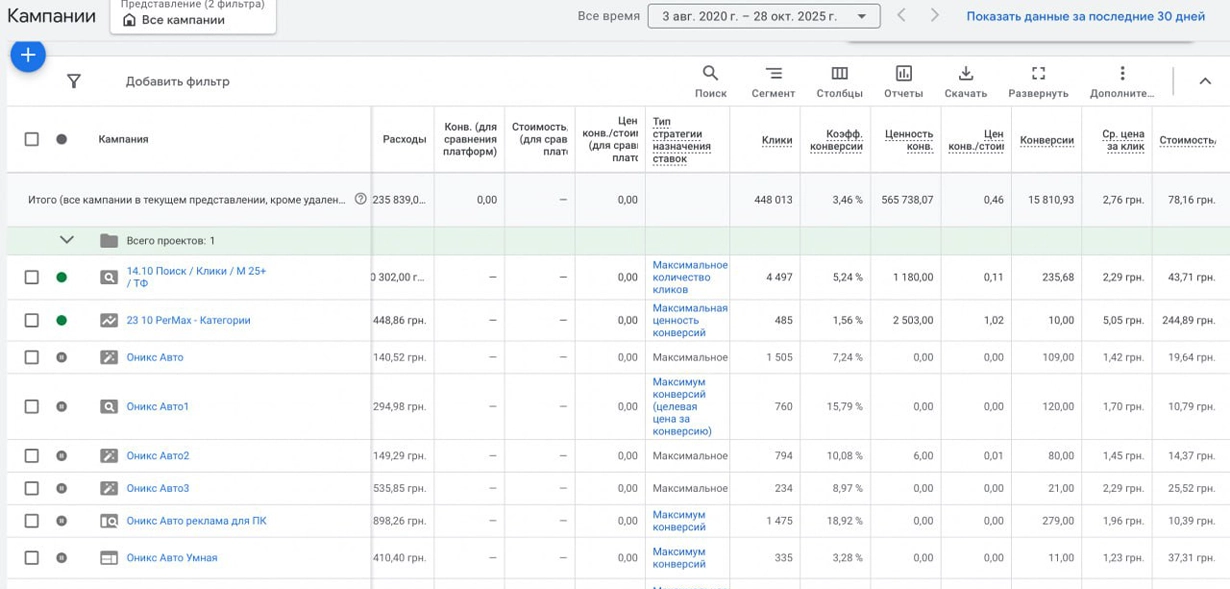Tick the select-all campaigns header checkbox
Screen dimensions: 1230x589
point(32,139)
